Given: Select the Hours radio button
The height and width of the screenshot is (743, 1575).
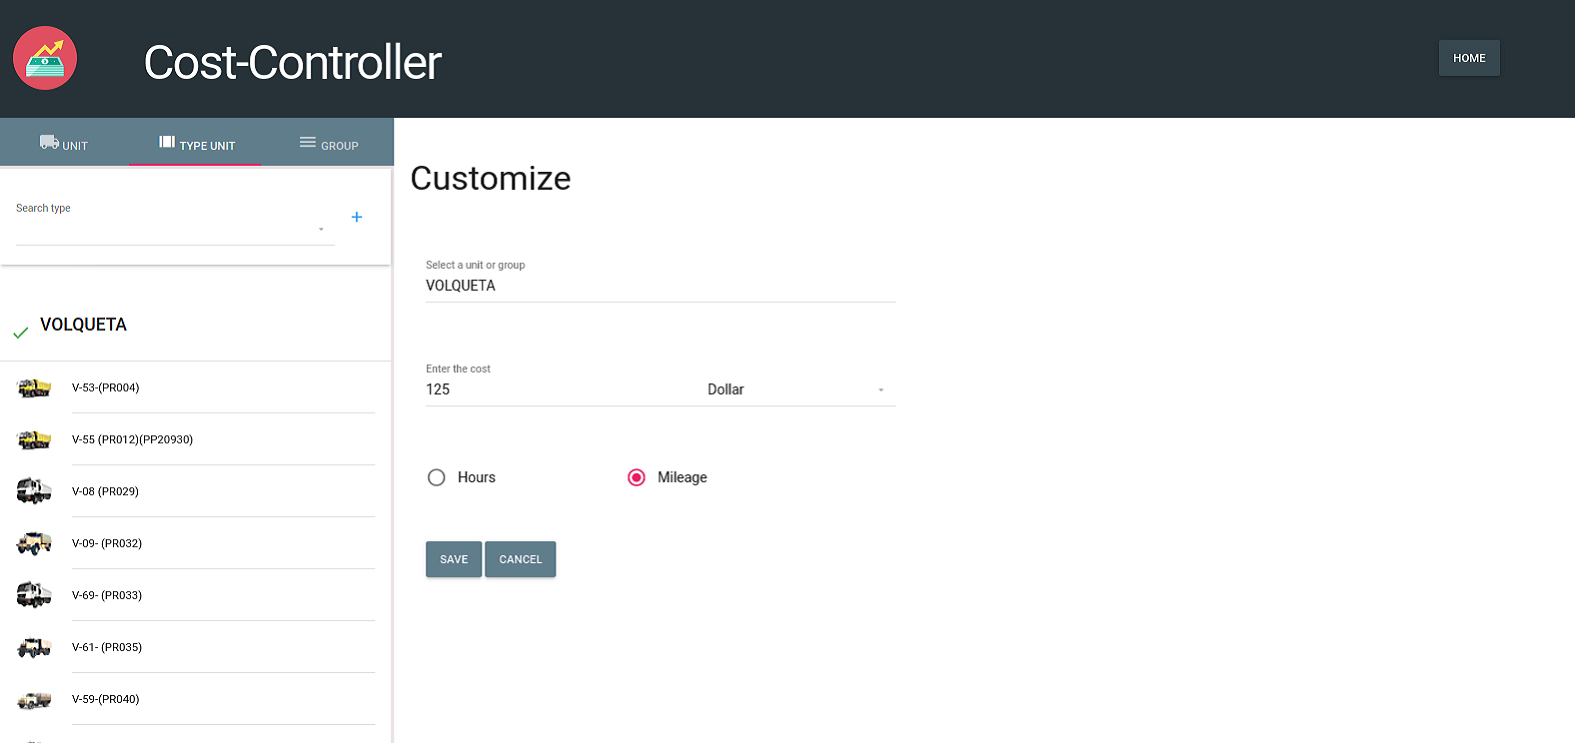Looking at the screenshot, I should [436, 478].
